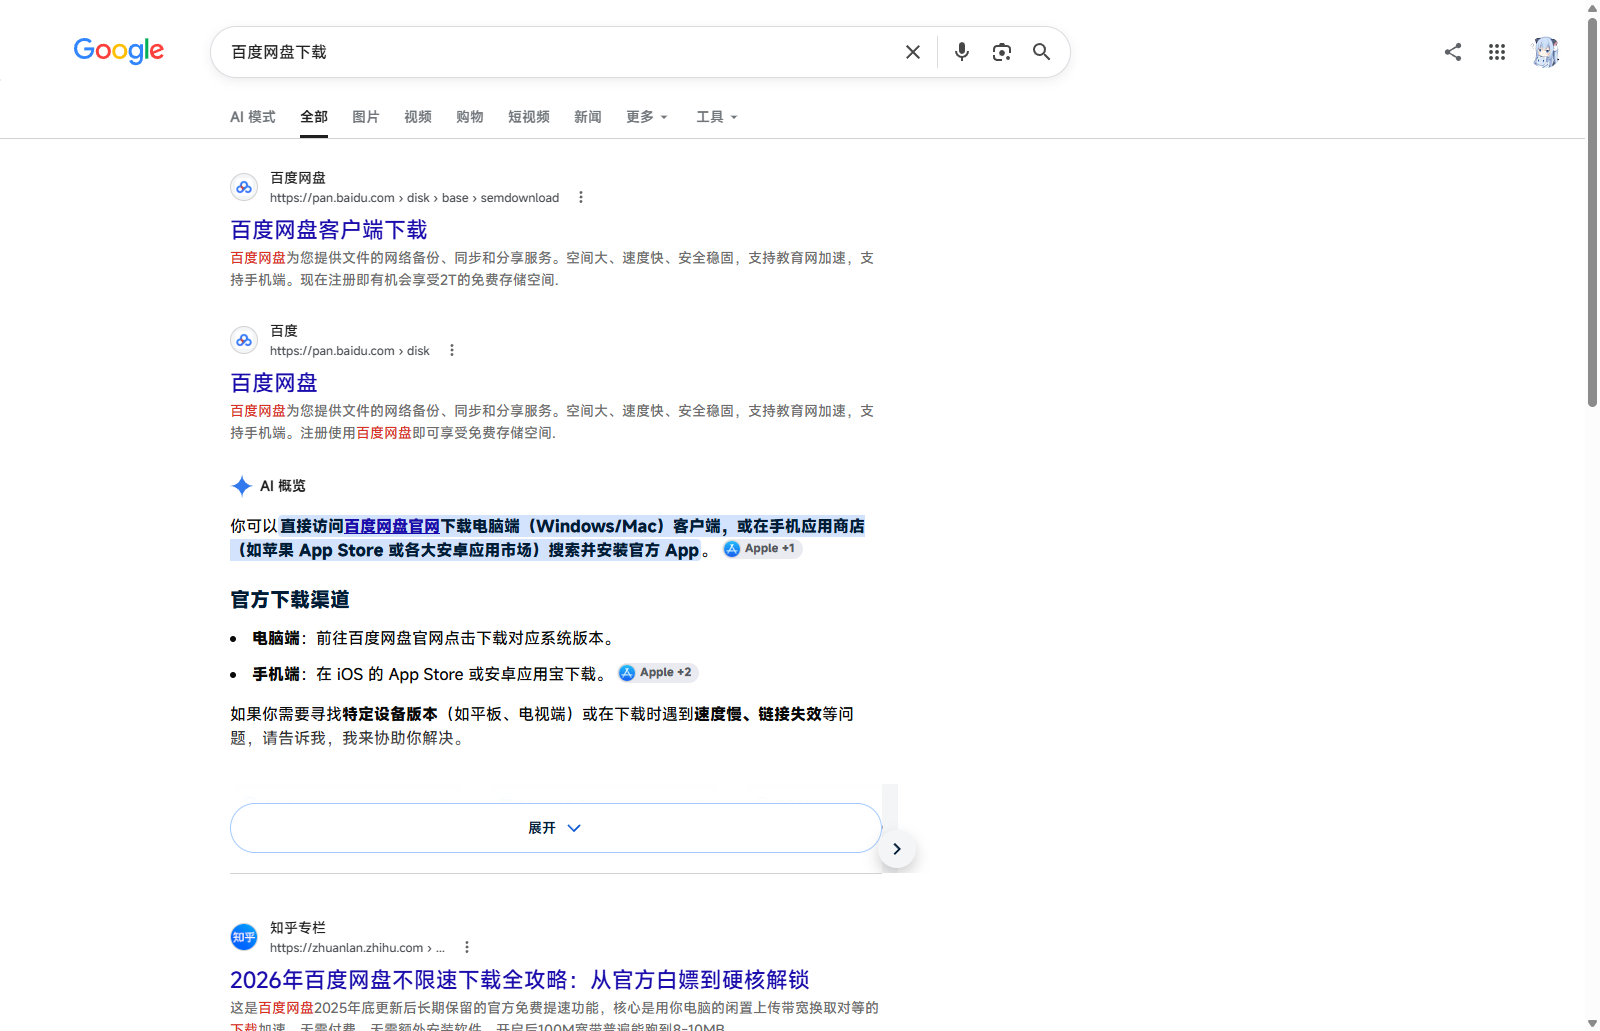
Task: Click the 知乎专栏 source name
Action: coord(298,928)
